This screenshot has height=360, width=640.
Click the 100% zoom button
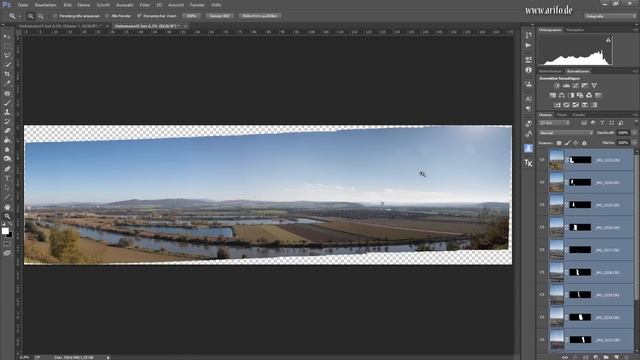[191, 16]
